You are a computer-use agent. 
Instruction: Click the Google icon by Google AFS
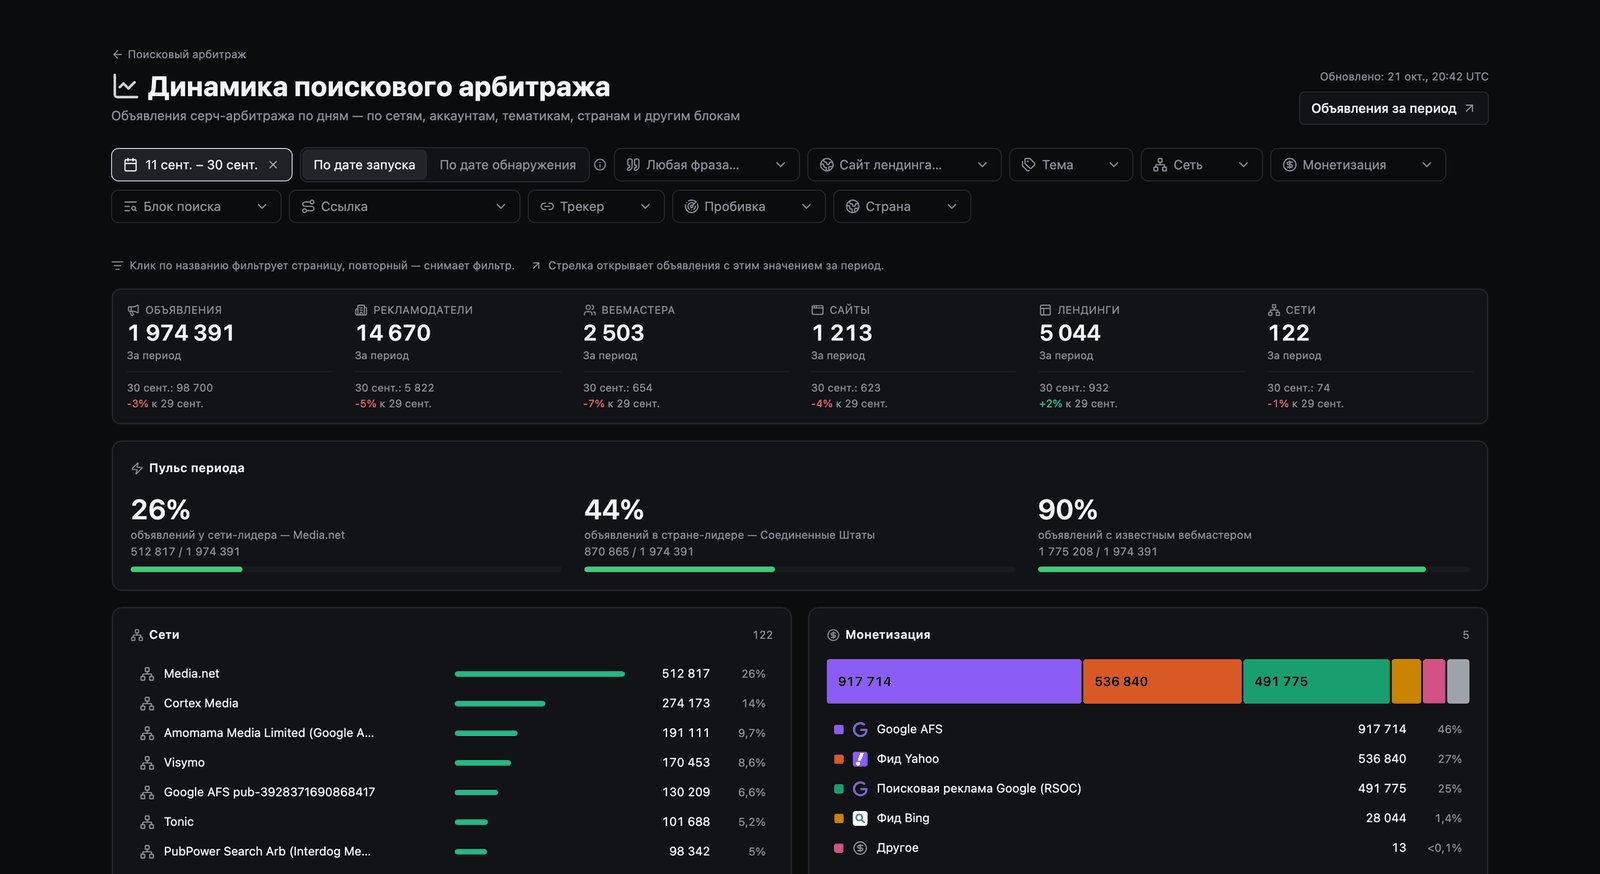pyautogui.click(x=860, y=729)
